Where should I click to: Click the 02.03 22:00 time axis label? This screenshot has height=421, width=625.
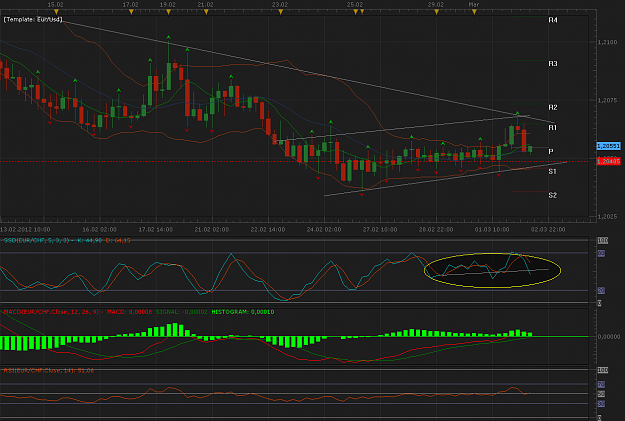point(548,230)
